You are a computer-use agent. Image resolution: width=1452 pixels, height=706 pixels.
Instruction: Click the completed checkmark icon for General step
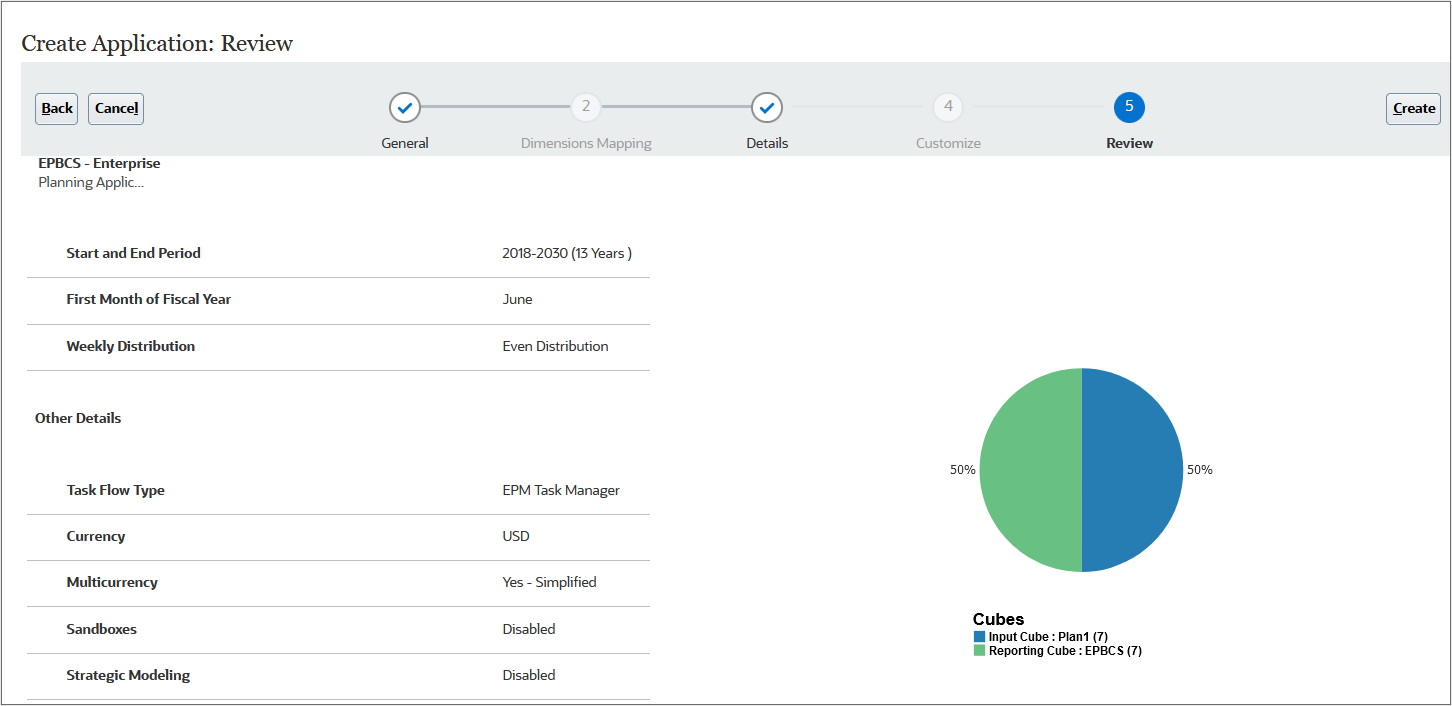point(405,107)
